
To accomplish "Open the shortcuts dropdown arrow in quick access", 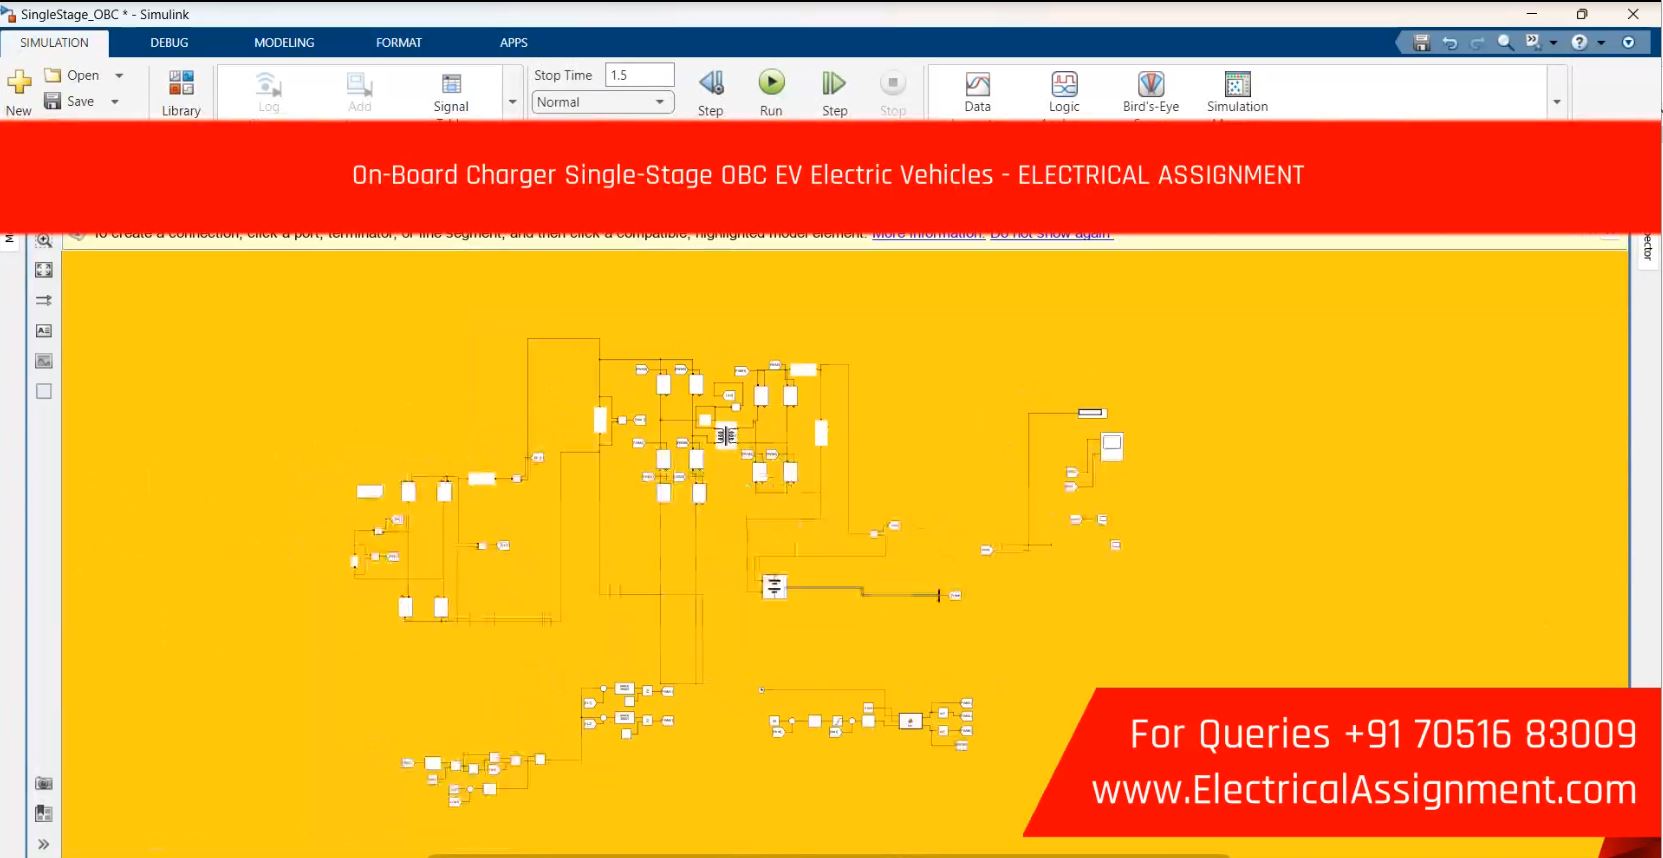I will (x=1553, y=42).
